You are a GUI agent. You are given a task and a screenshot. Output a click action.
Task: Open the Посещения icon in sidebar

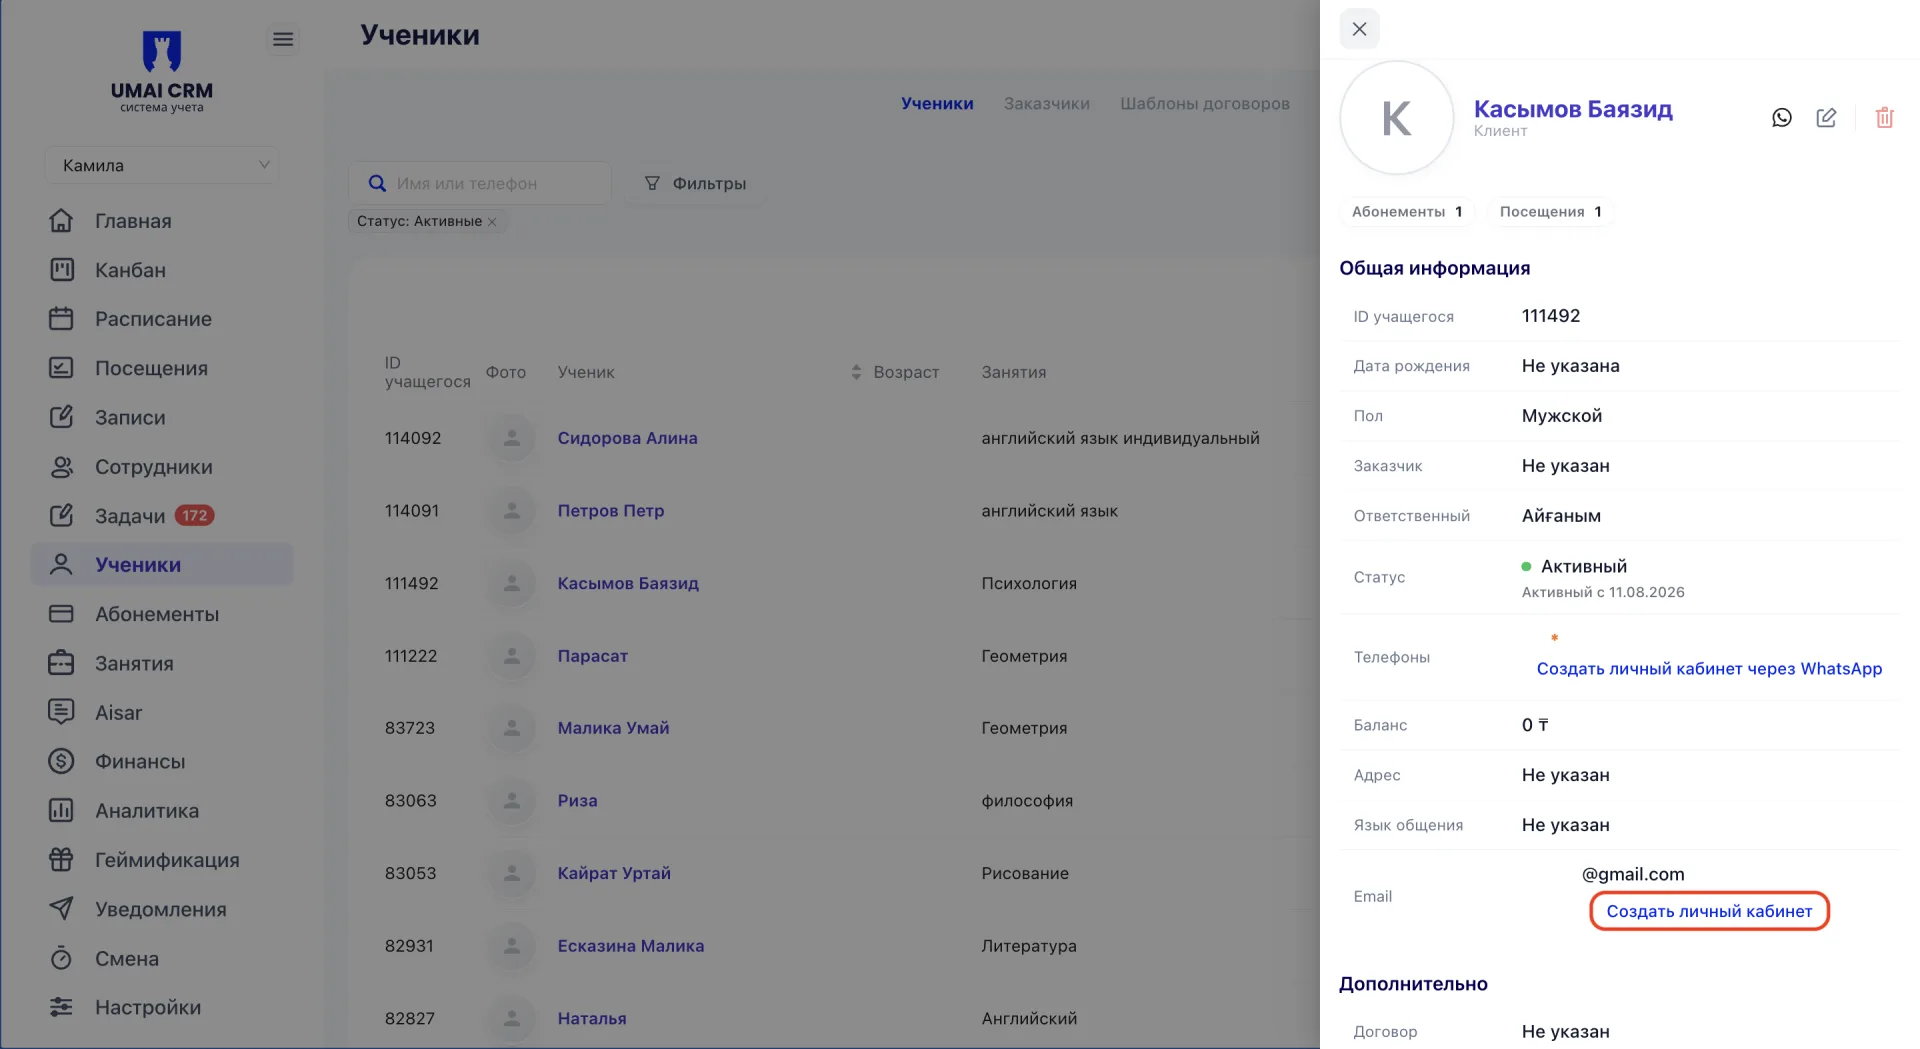point(61,368)
